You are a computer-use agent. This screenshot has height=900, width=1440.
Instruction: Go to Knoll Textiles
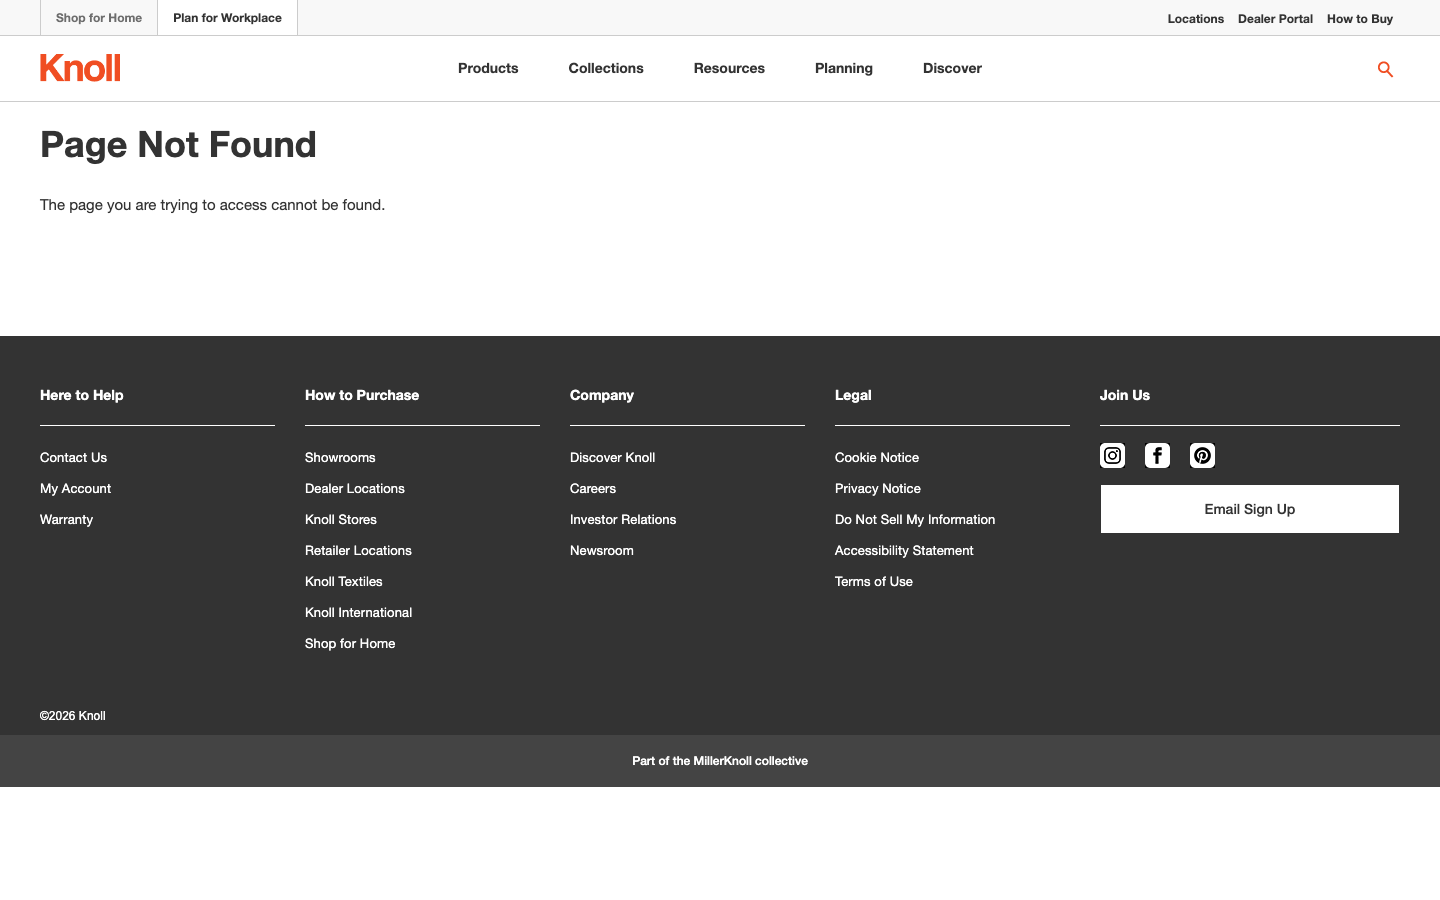point(344,582)
